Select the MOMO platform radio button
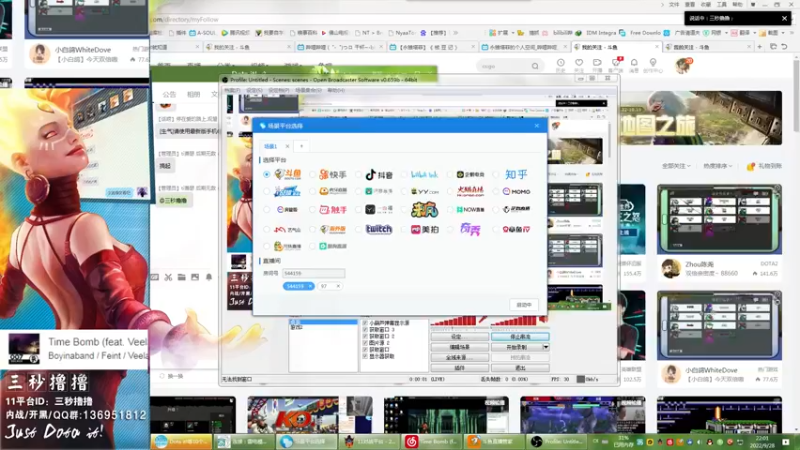800x450 pixels. pyautogui.click(x=496, y=191)
